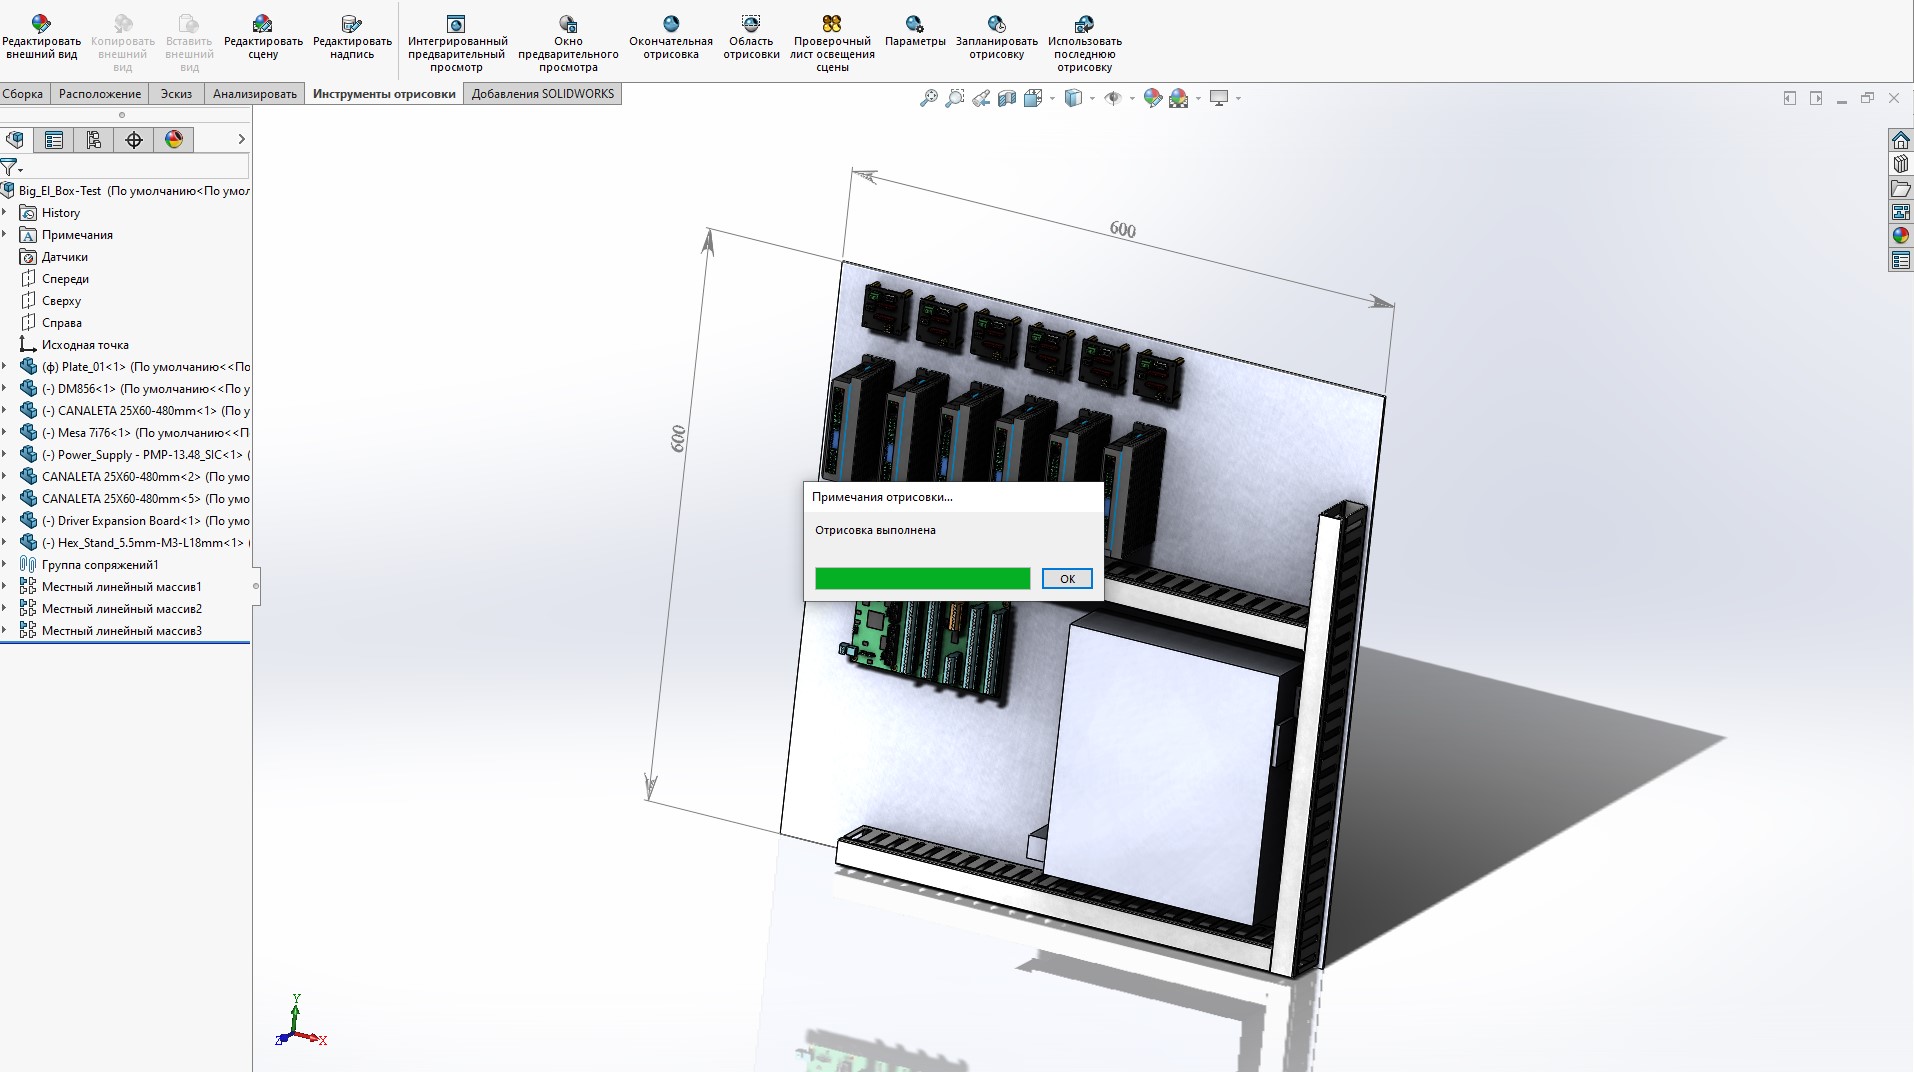This screenshot has width=1914, height=1072.
Task: Open Hide/Show Items dropdown arrow
Action: 1132,98
